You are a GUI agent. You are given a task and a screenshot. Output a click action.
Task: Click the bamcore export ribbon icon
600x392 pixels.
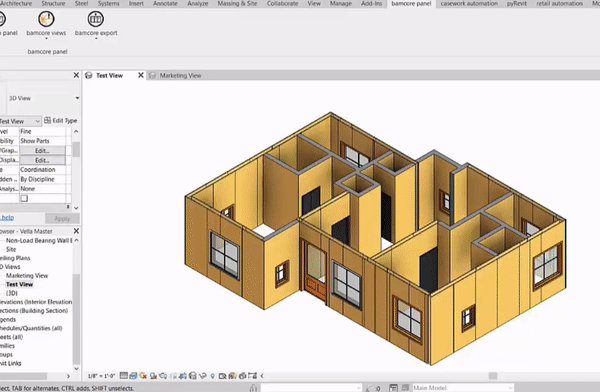[96, 19]
